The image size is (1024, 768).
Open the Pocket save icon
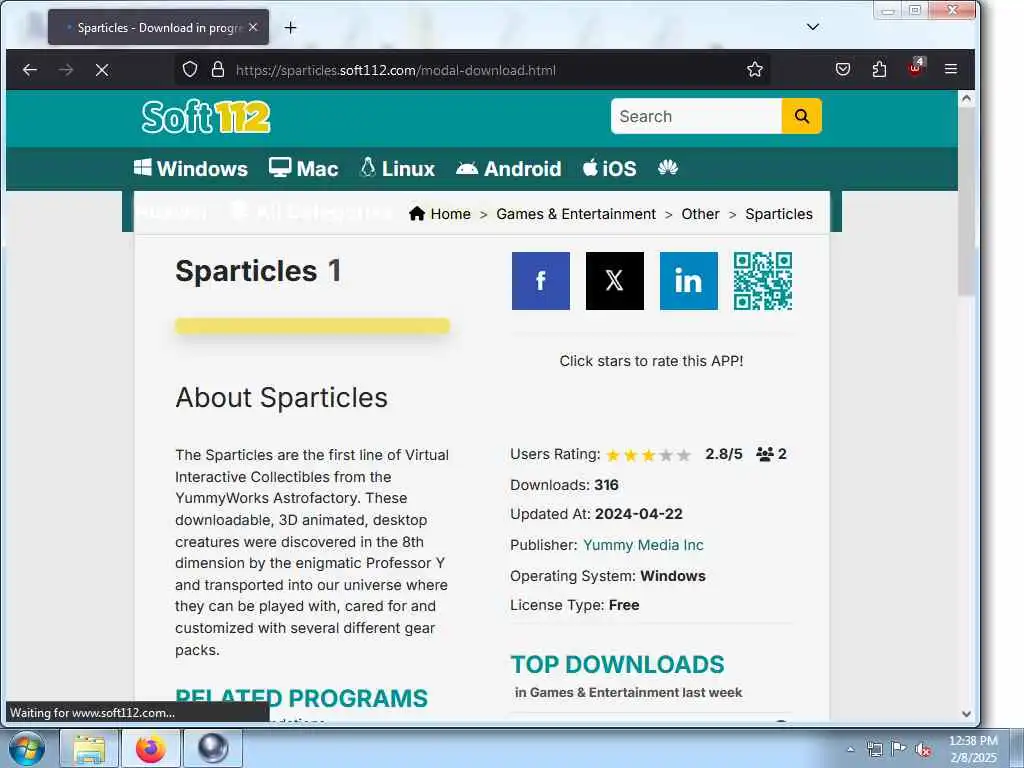[x=843, y=69]
